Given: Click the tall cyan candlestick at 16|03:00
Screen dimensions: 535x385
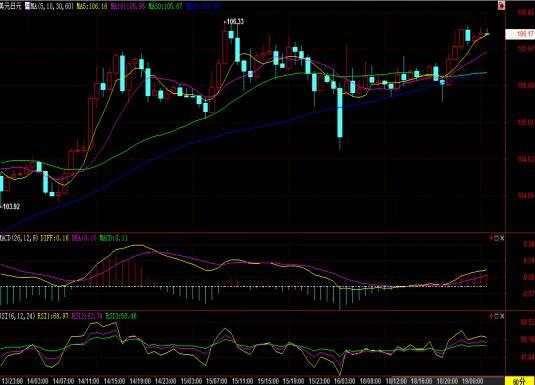Looking at the screenshot, I should click(340, 113).
